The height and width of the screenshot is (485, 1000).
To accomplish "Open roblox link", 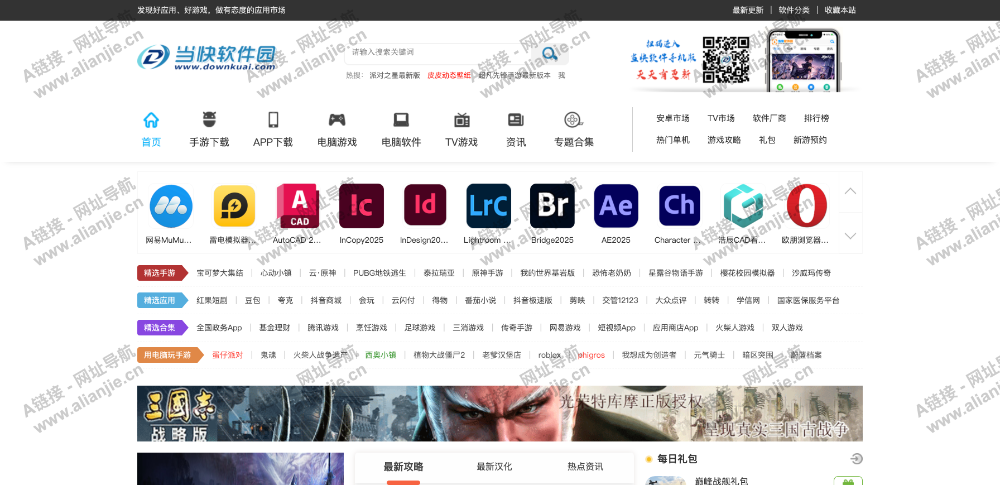I will (x=549, y=355).
